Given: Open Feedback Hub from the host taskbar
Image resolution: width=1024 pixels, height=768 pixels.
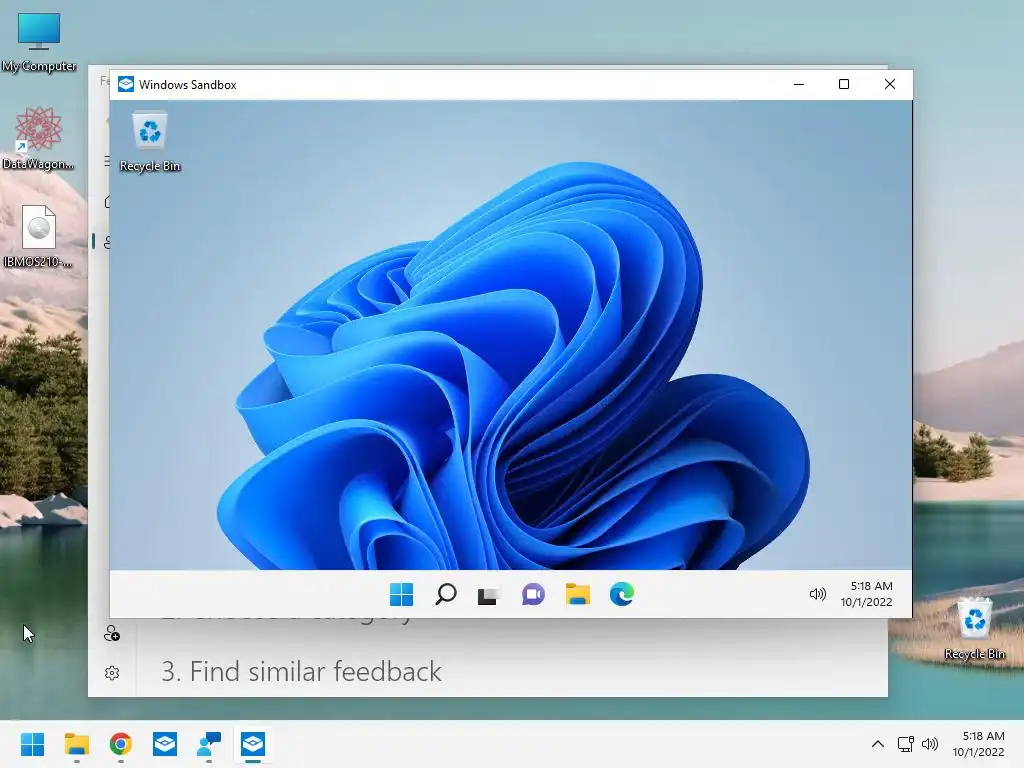Looking at the screenshot, I should click(209, 744).
